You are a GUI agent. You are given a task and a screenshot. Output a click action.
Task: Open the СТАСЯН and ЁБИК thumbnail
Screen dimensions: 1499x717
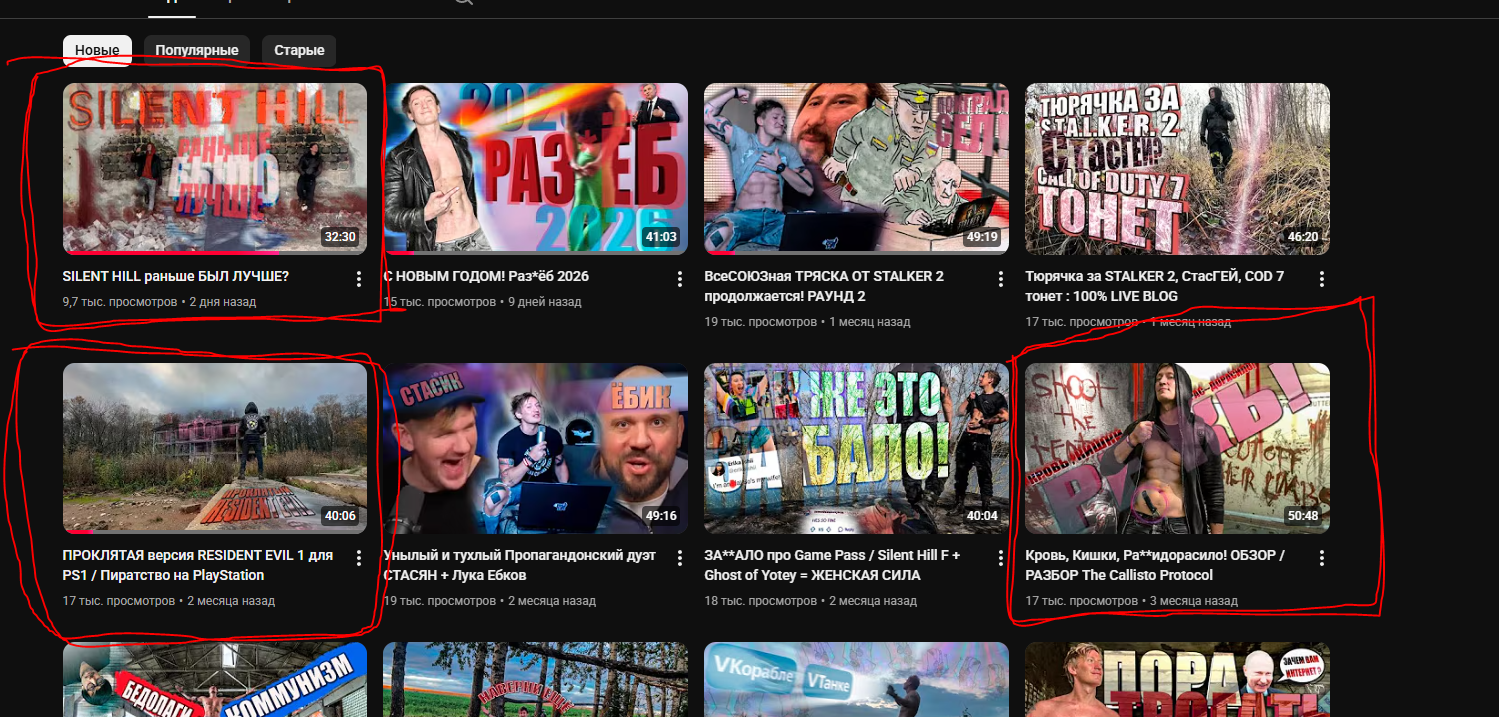535,448
